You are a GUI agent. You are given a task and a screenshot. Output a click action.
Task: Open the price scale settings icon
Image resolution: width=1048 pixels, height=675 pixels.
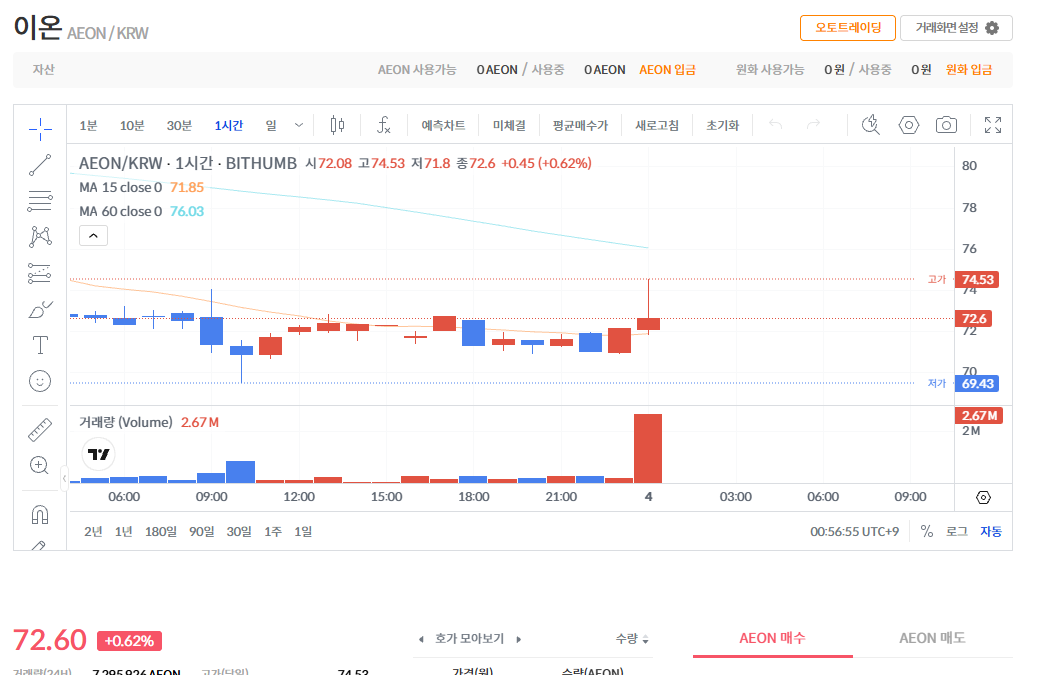pos(983,497)
